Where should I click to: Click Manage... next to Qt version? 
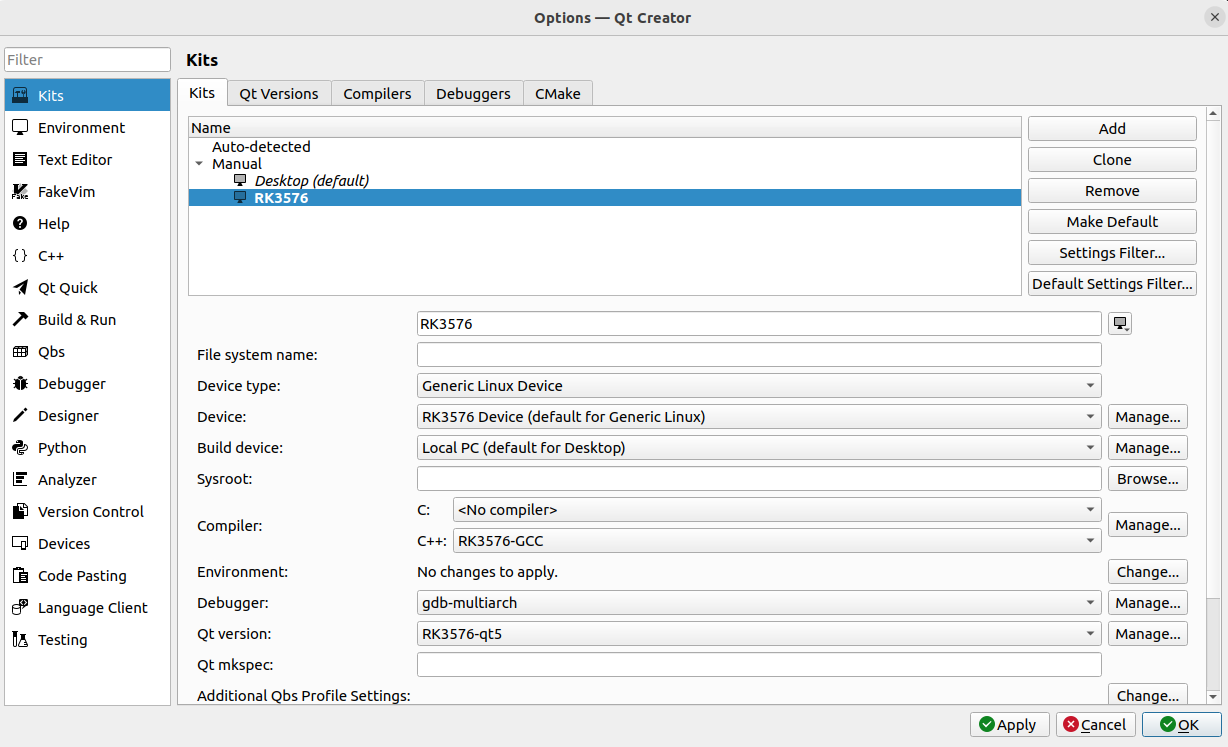pyautogui.click(x=1148, y=634)
